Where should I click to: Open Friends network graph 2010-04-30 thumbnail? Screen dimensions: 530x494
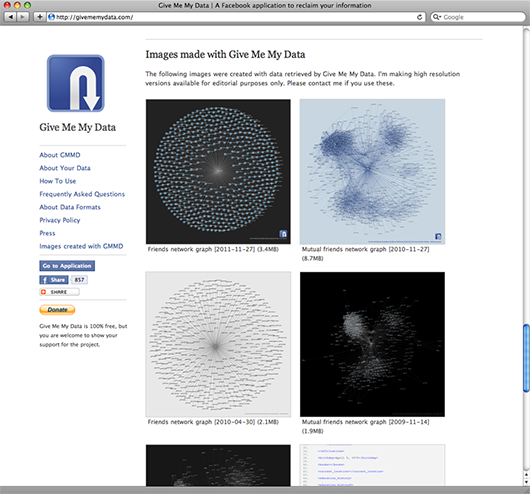[218, 344]
